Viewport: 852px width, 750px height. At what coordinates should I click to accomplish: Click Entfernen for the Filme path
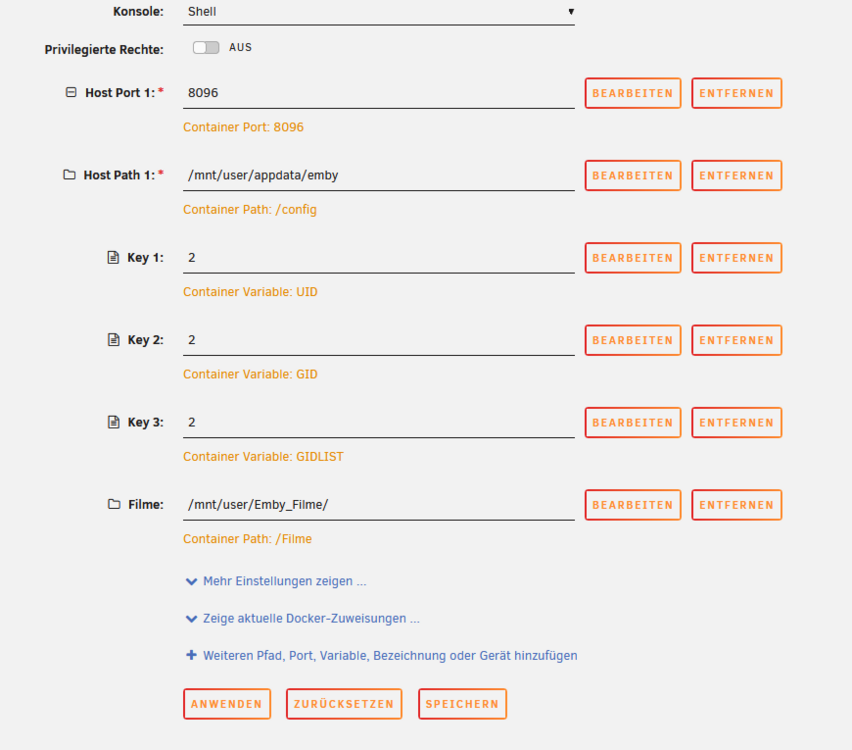(x=737, y=505)
